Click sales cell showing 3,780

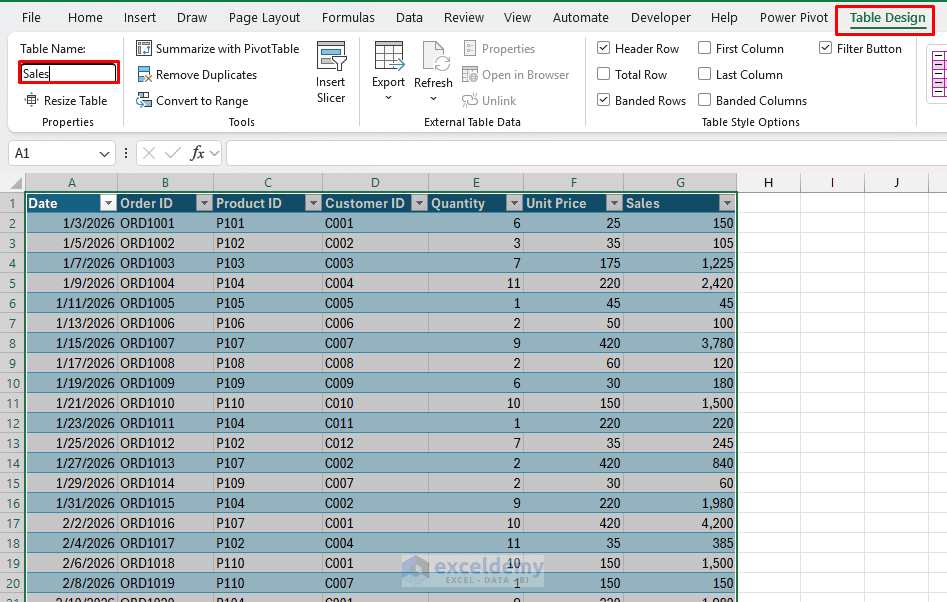tap(680, 343)
